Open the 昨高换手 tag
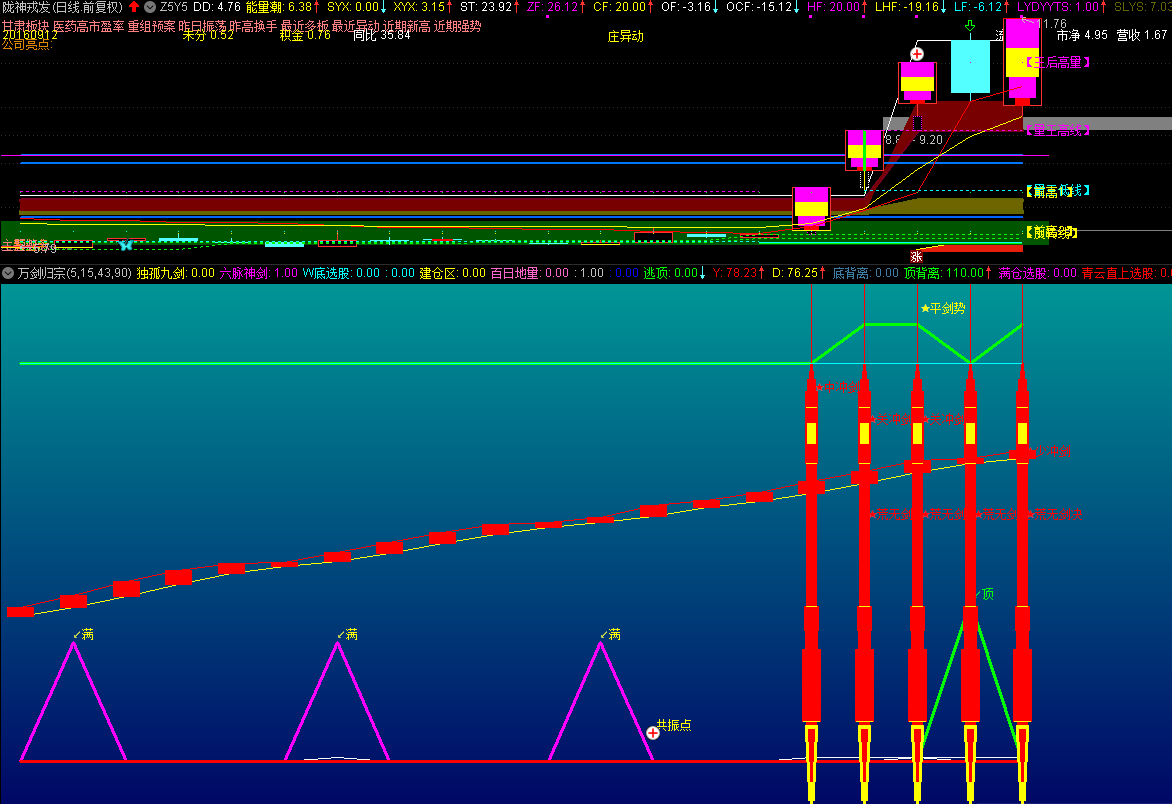The width and height of the screenshot is (1172, 804). click(x=253, y=26)
